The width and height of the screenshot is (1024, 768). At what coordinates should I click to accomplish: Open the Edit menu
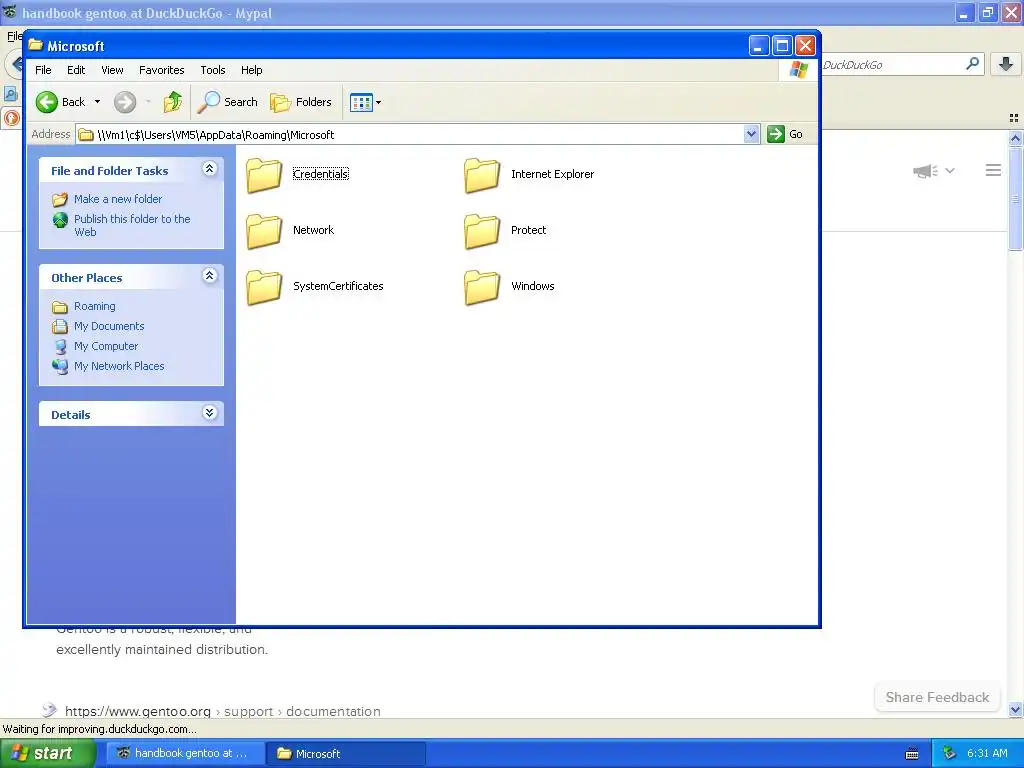(76, 70)
